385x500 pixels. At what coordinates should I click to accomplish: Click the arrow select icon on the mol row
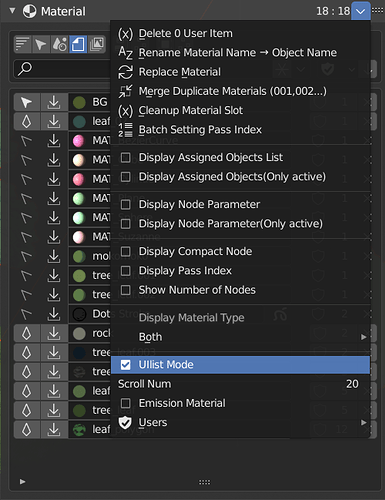[27, 256]
